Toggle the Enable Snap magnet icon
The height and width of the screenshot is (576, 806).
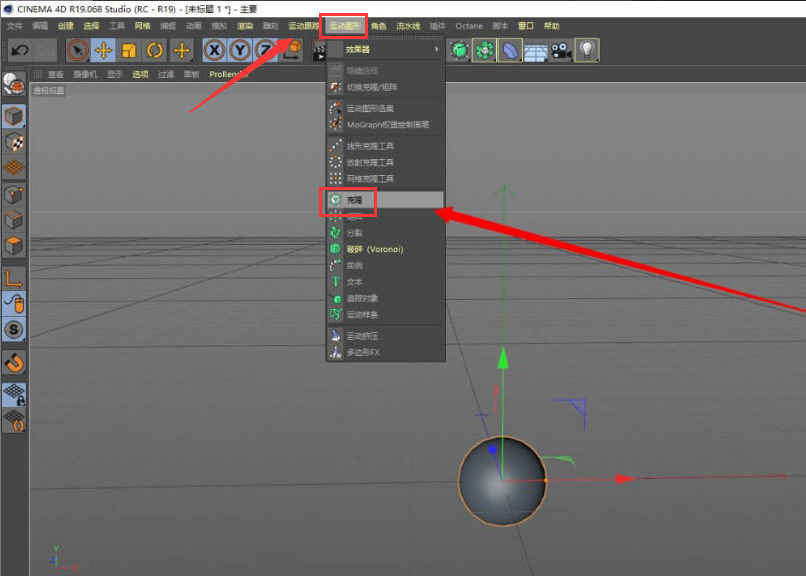[x=14, y=361]
